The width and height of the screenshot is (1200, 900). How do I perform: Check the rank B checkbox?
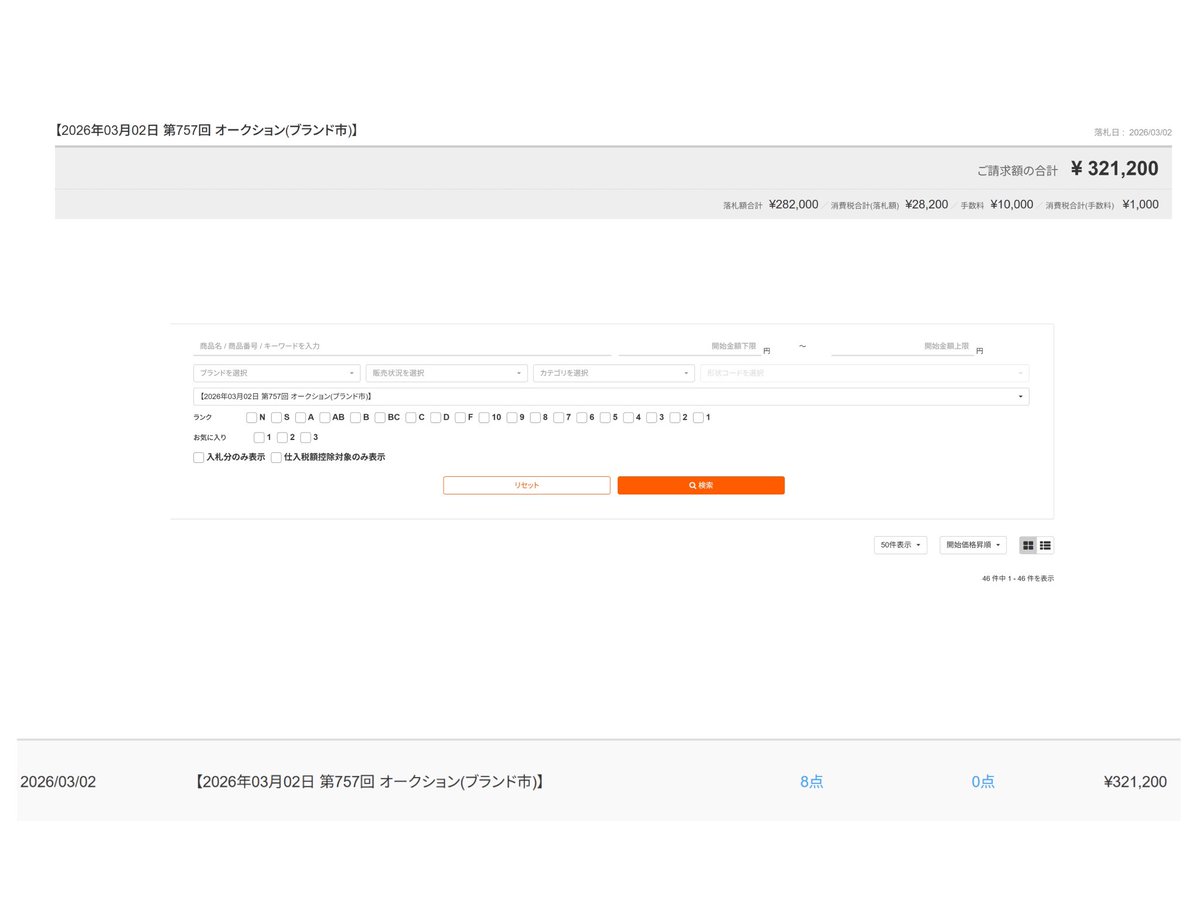(356, 417)
